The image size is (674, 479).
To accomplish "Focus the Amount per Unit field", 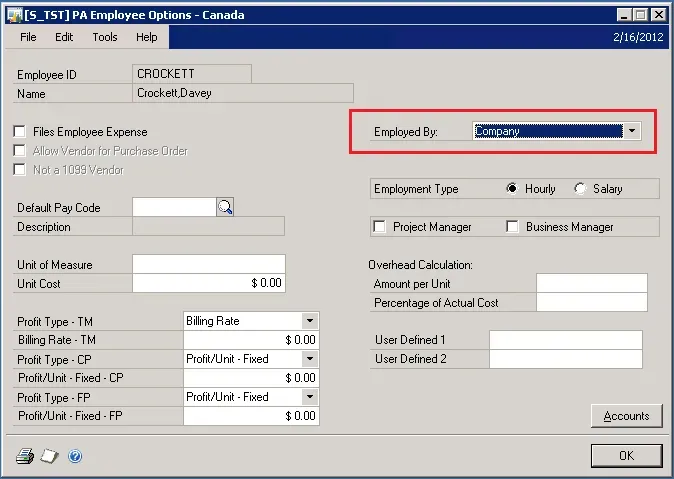I will [591, 283].
